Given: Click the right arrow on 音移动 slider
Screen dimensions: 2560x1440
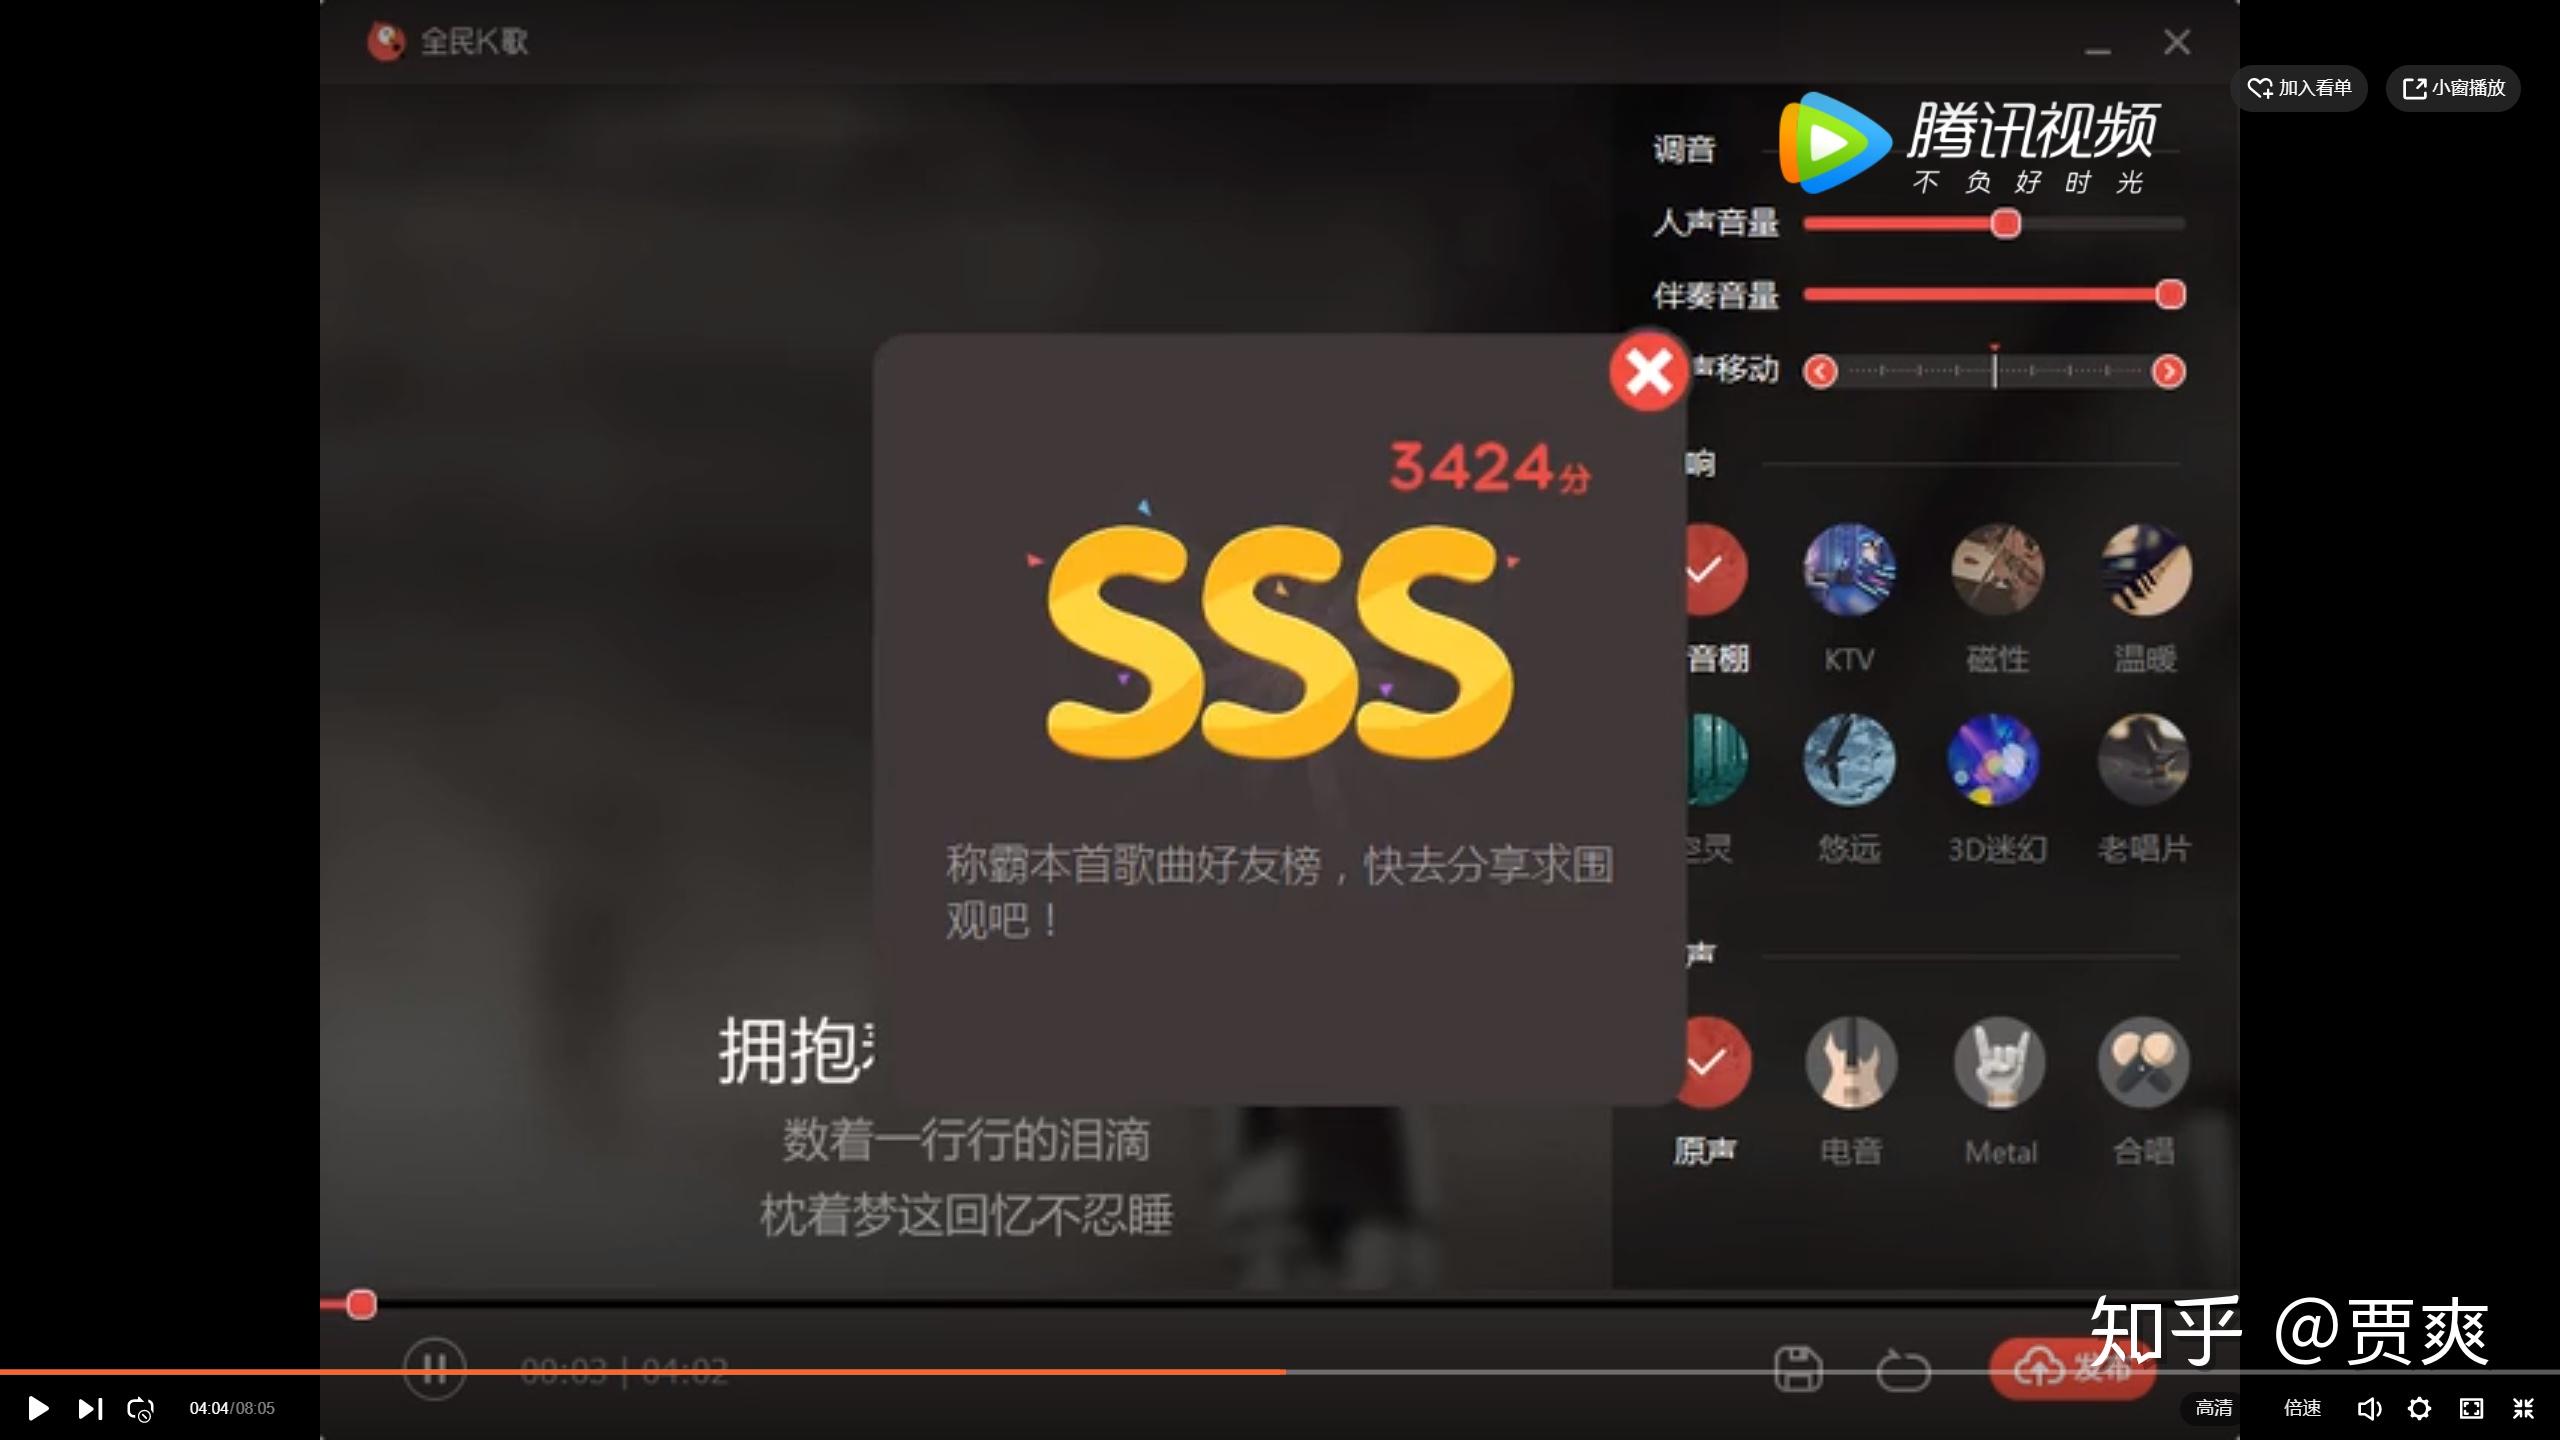Looking at the screenshot, I should point(2168,371).
